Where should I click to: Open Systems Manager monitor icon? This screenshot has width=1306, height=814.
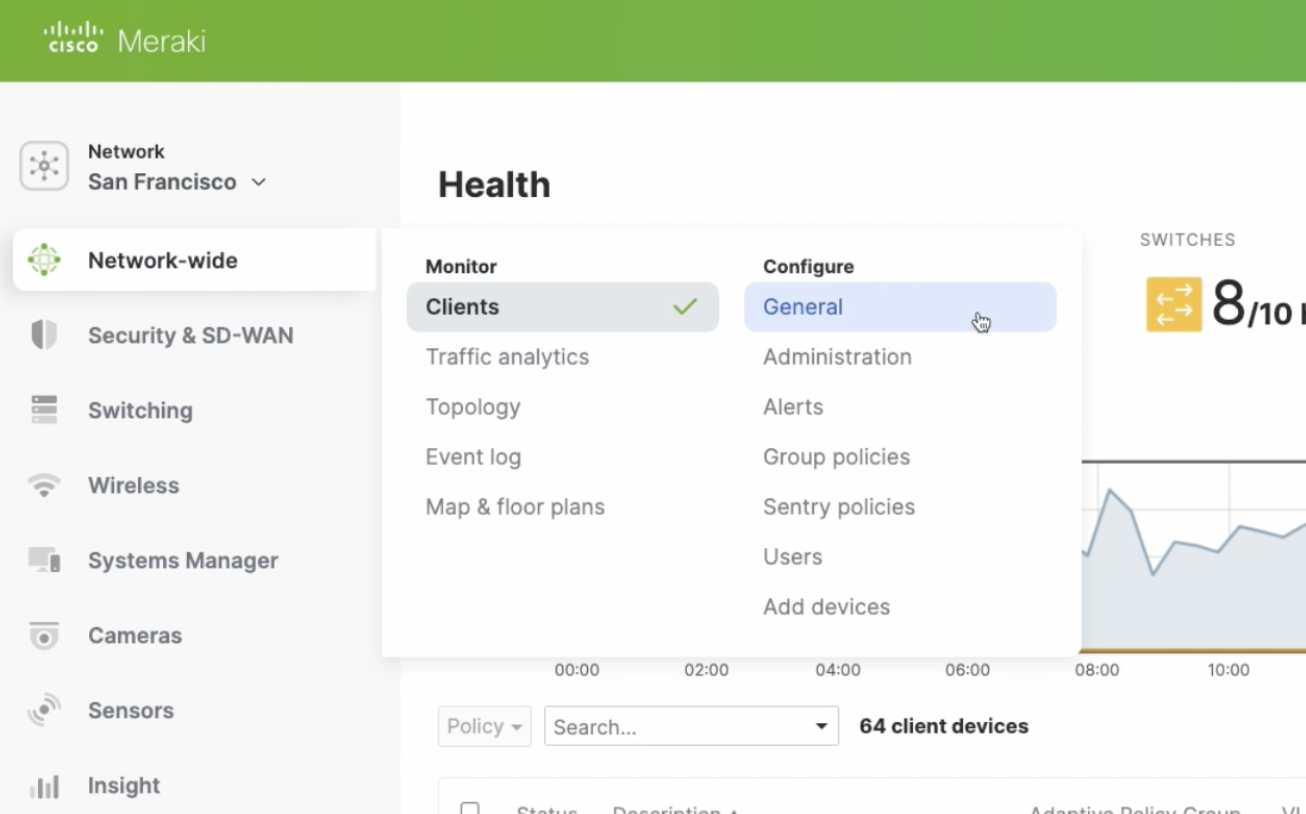point(44,560)
